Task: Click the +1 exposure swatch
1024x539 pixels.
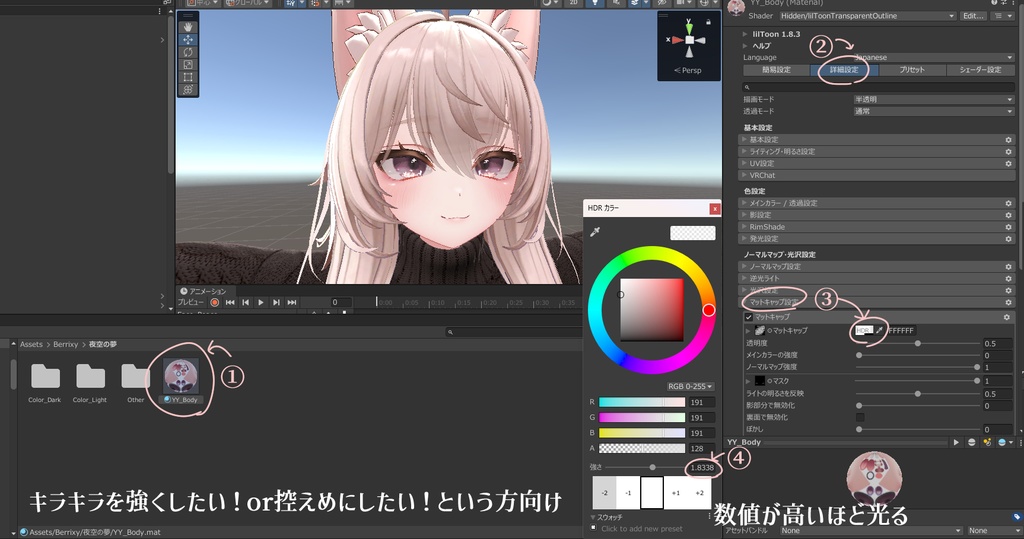Action: [x=676, y=493]
